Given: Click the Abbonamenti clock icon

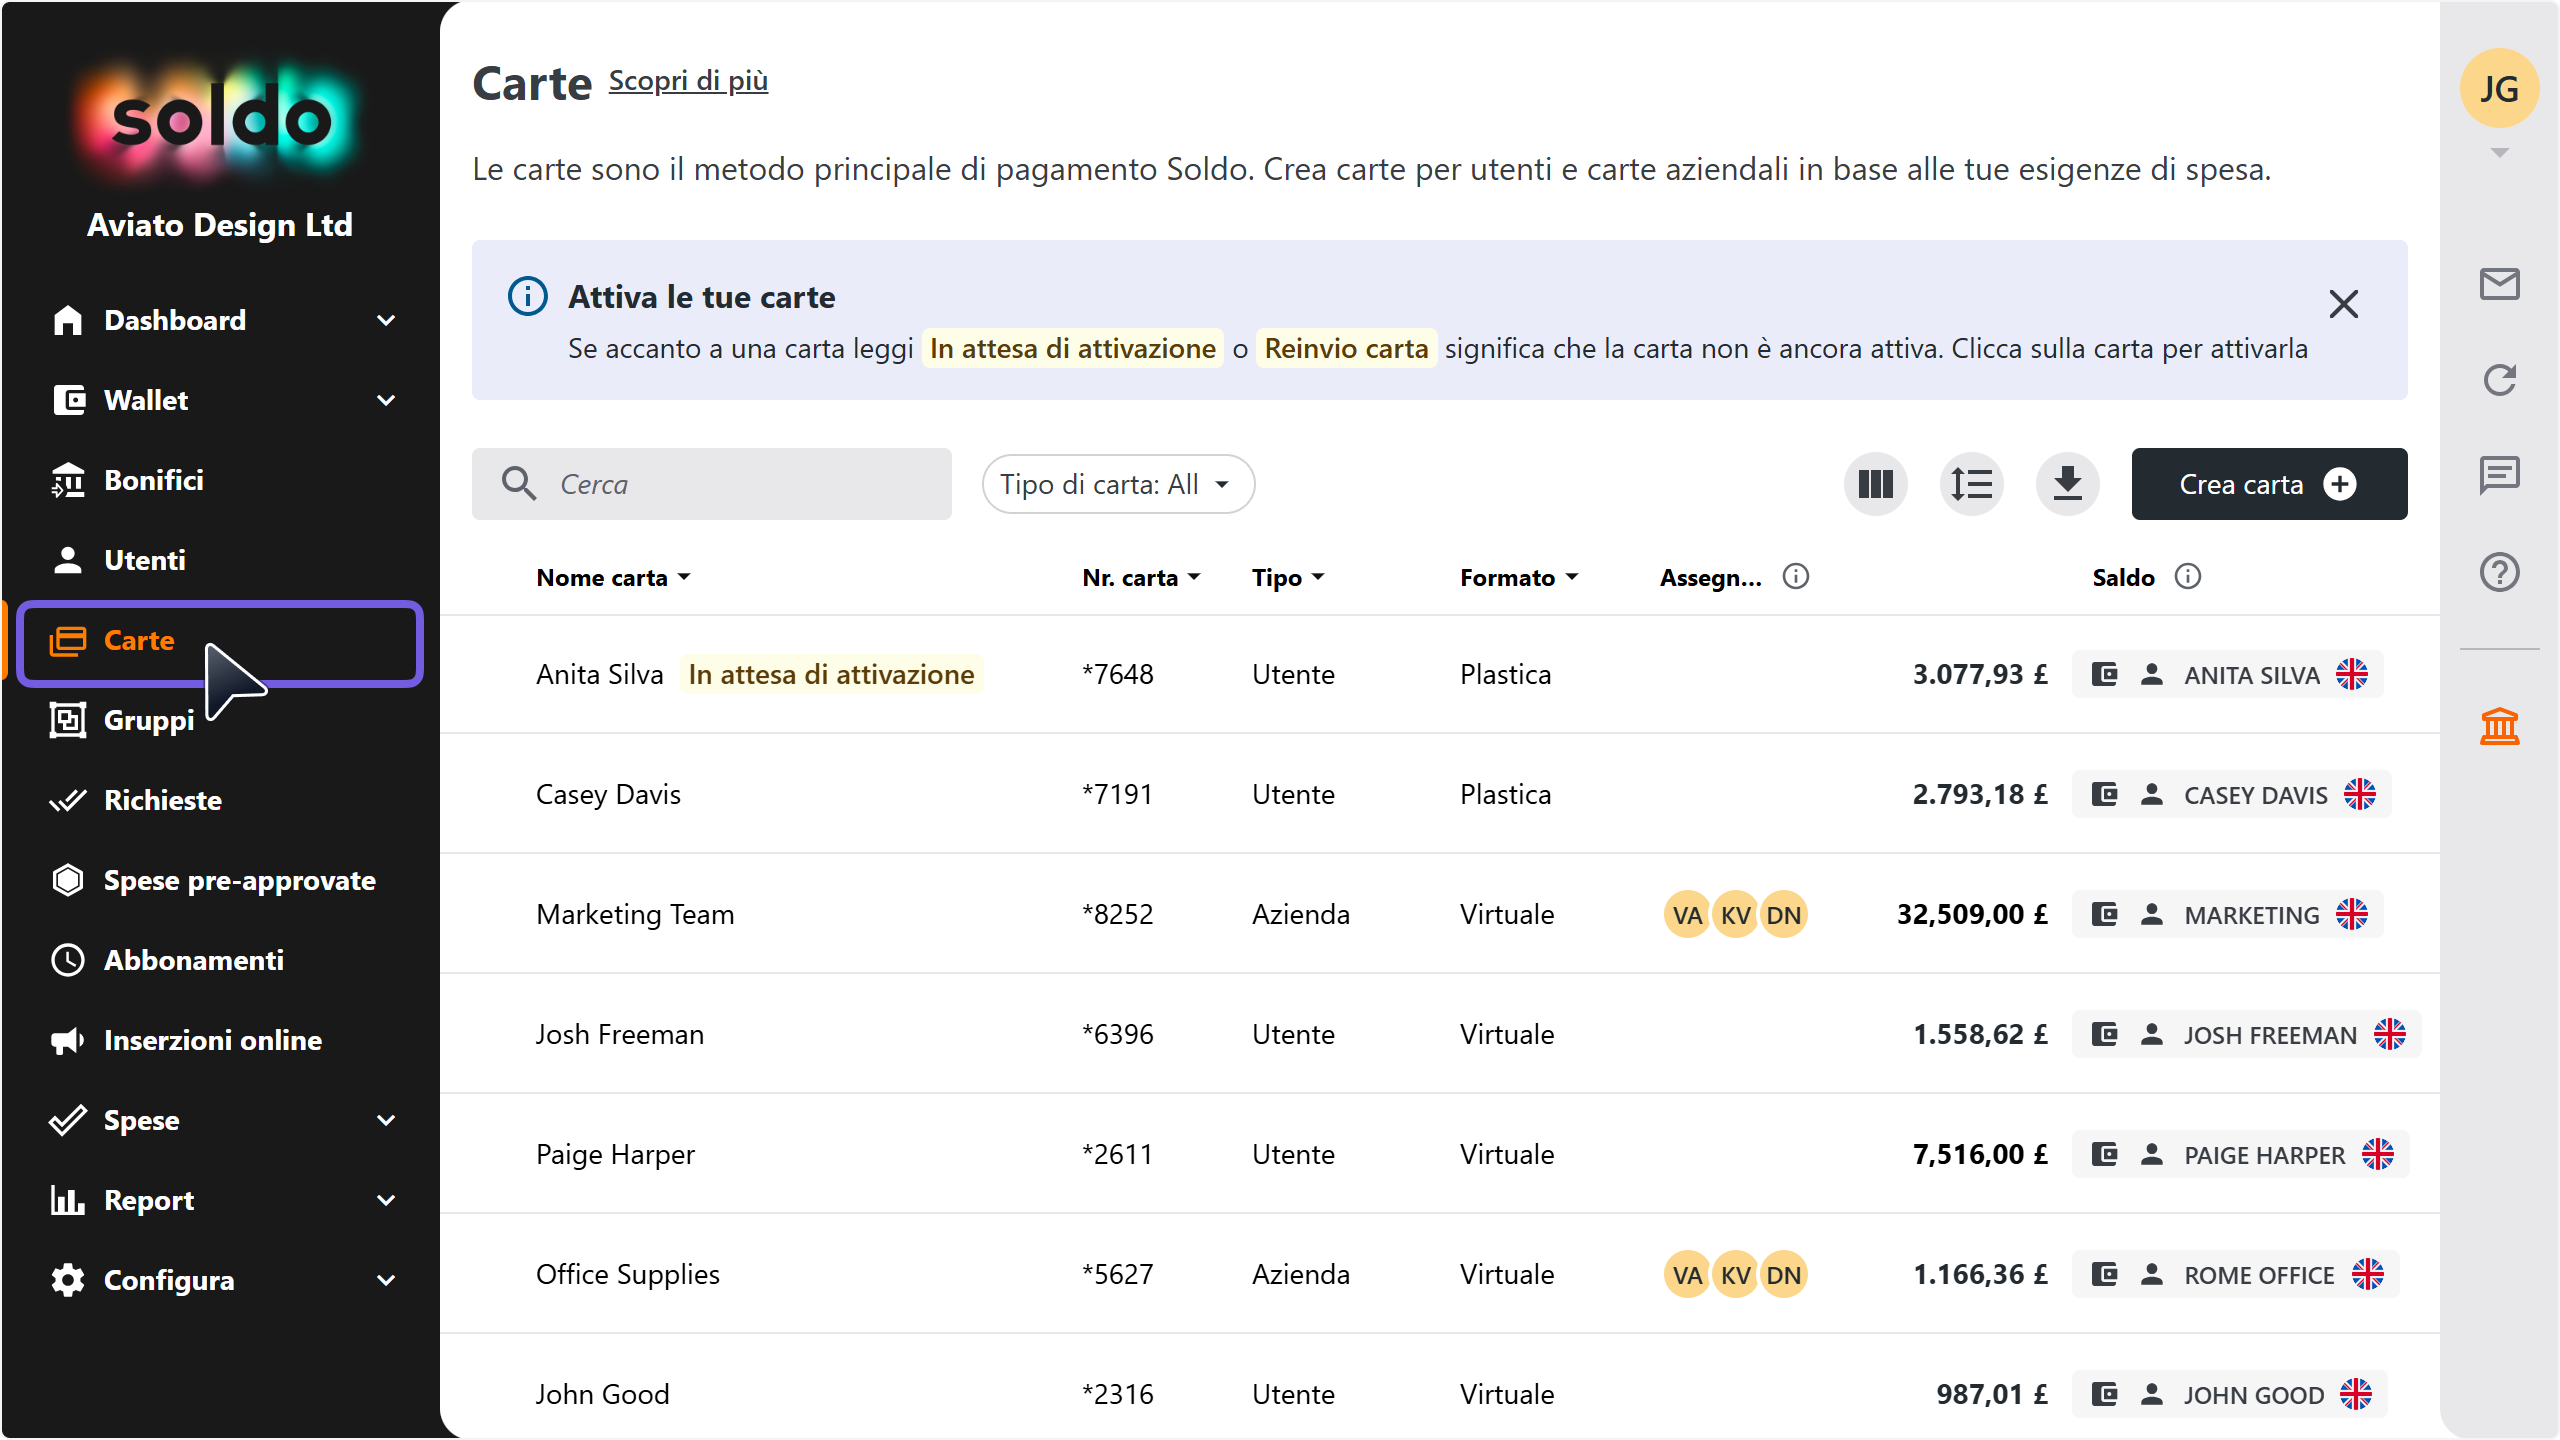Looking at the screenshot, I should [x=68, y=960].
